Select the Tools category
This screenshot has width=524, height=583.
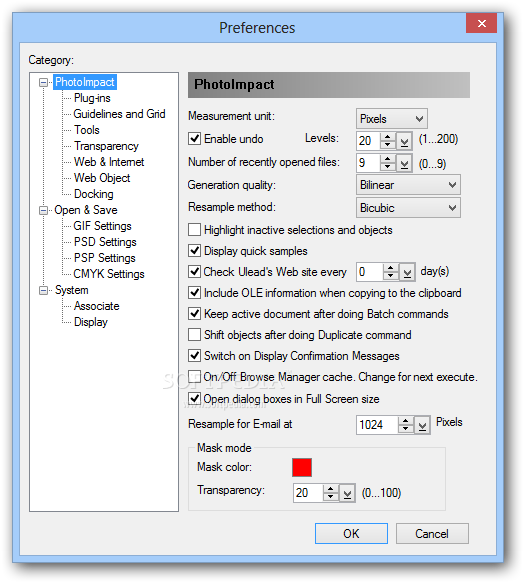click(x=87, y=130)
